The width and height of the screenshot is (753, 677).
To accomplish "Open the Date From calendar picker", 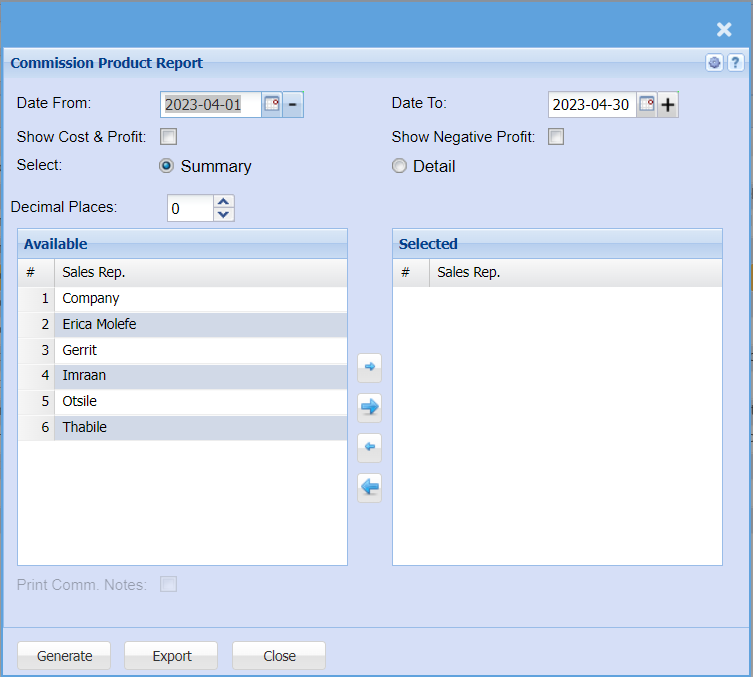I will click(271, 104).
